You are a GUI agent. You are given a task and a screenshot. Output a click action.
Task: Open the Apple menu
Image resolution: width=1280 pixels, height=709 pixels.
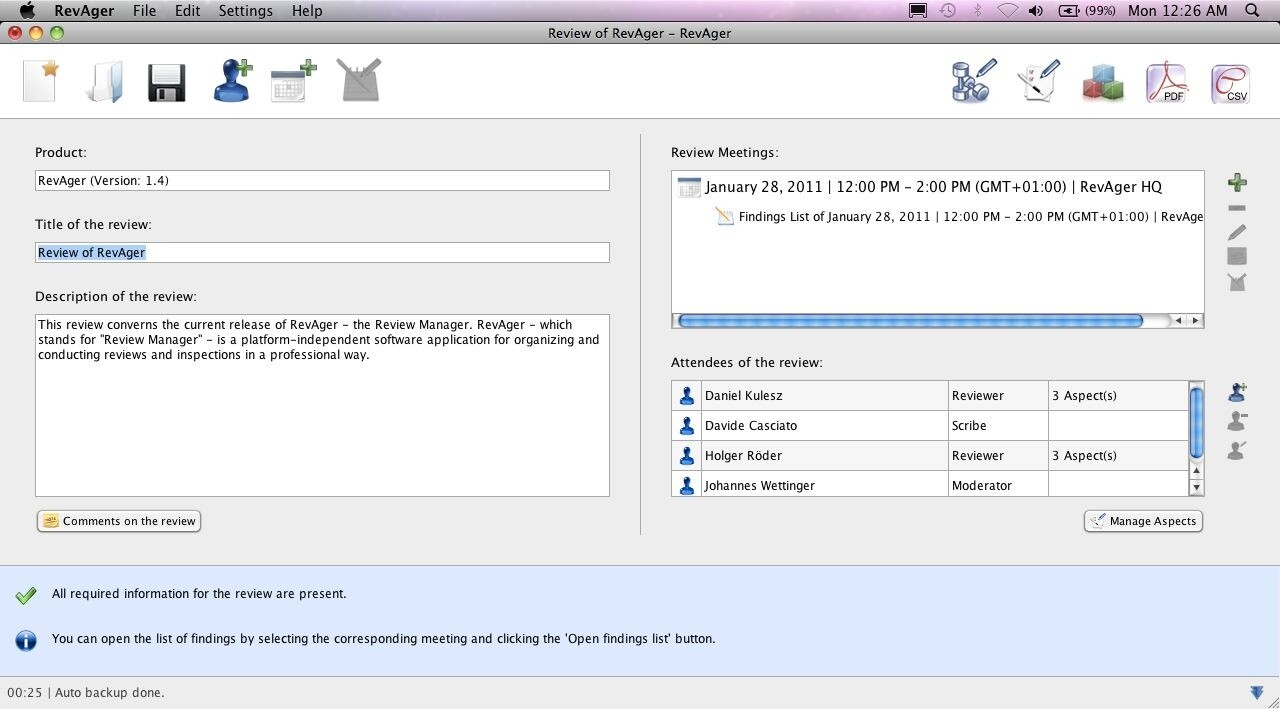[27, 11]
